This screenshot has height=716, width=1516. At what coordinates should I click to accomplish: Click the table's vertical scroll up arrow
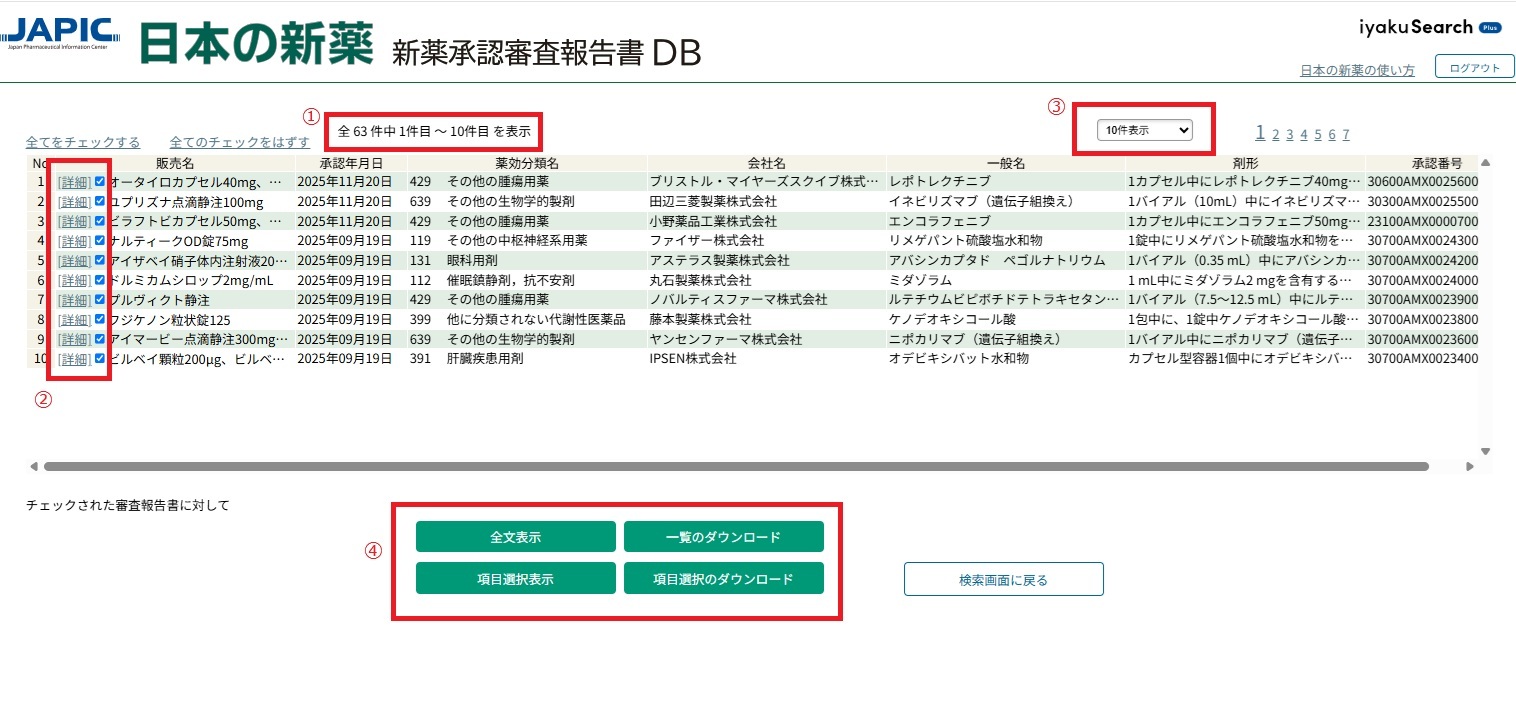[1485, 163]
